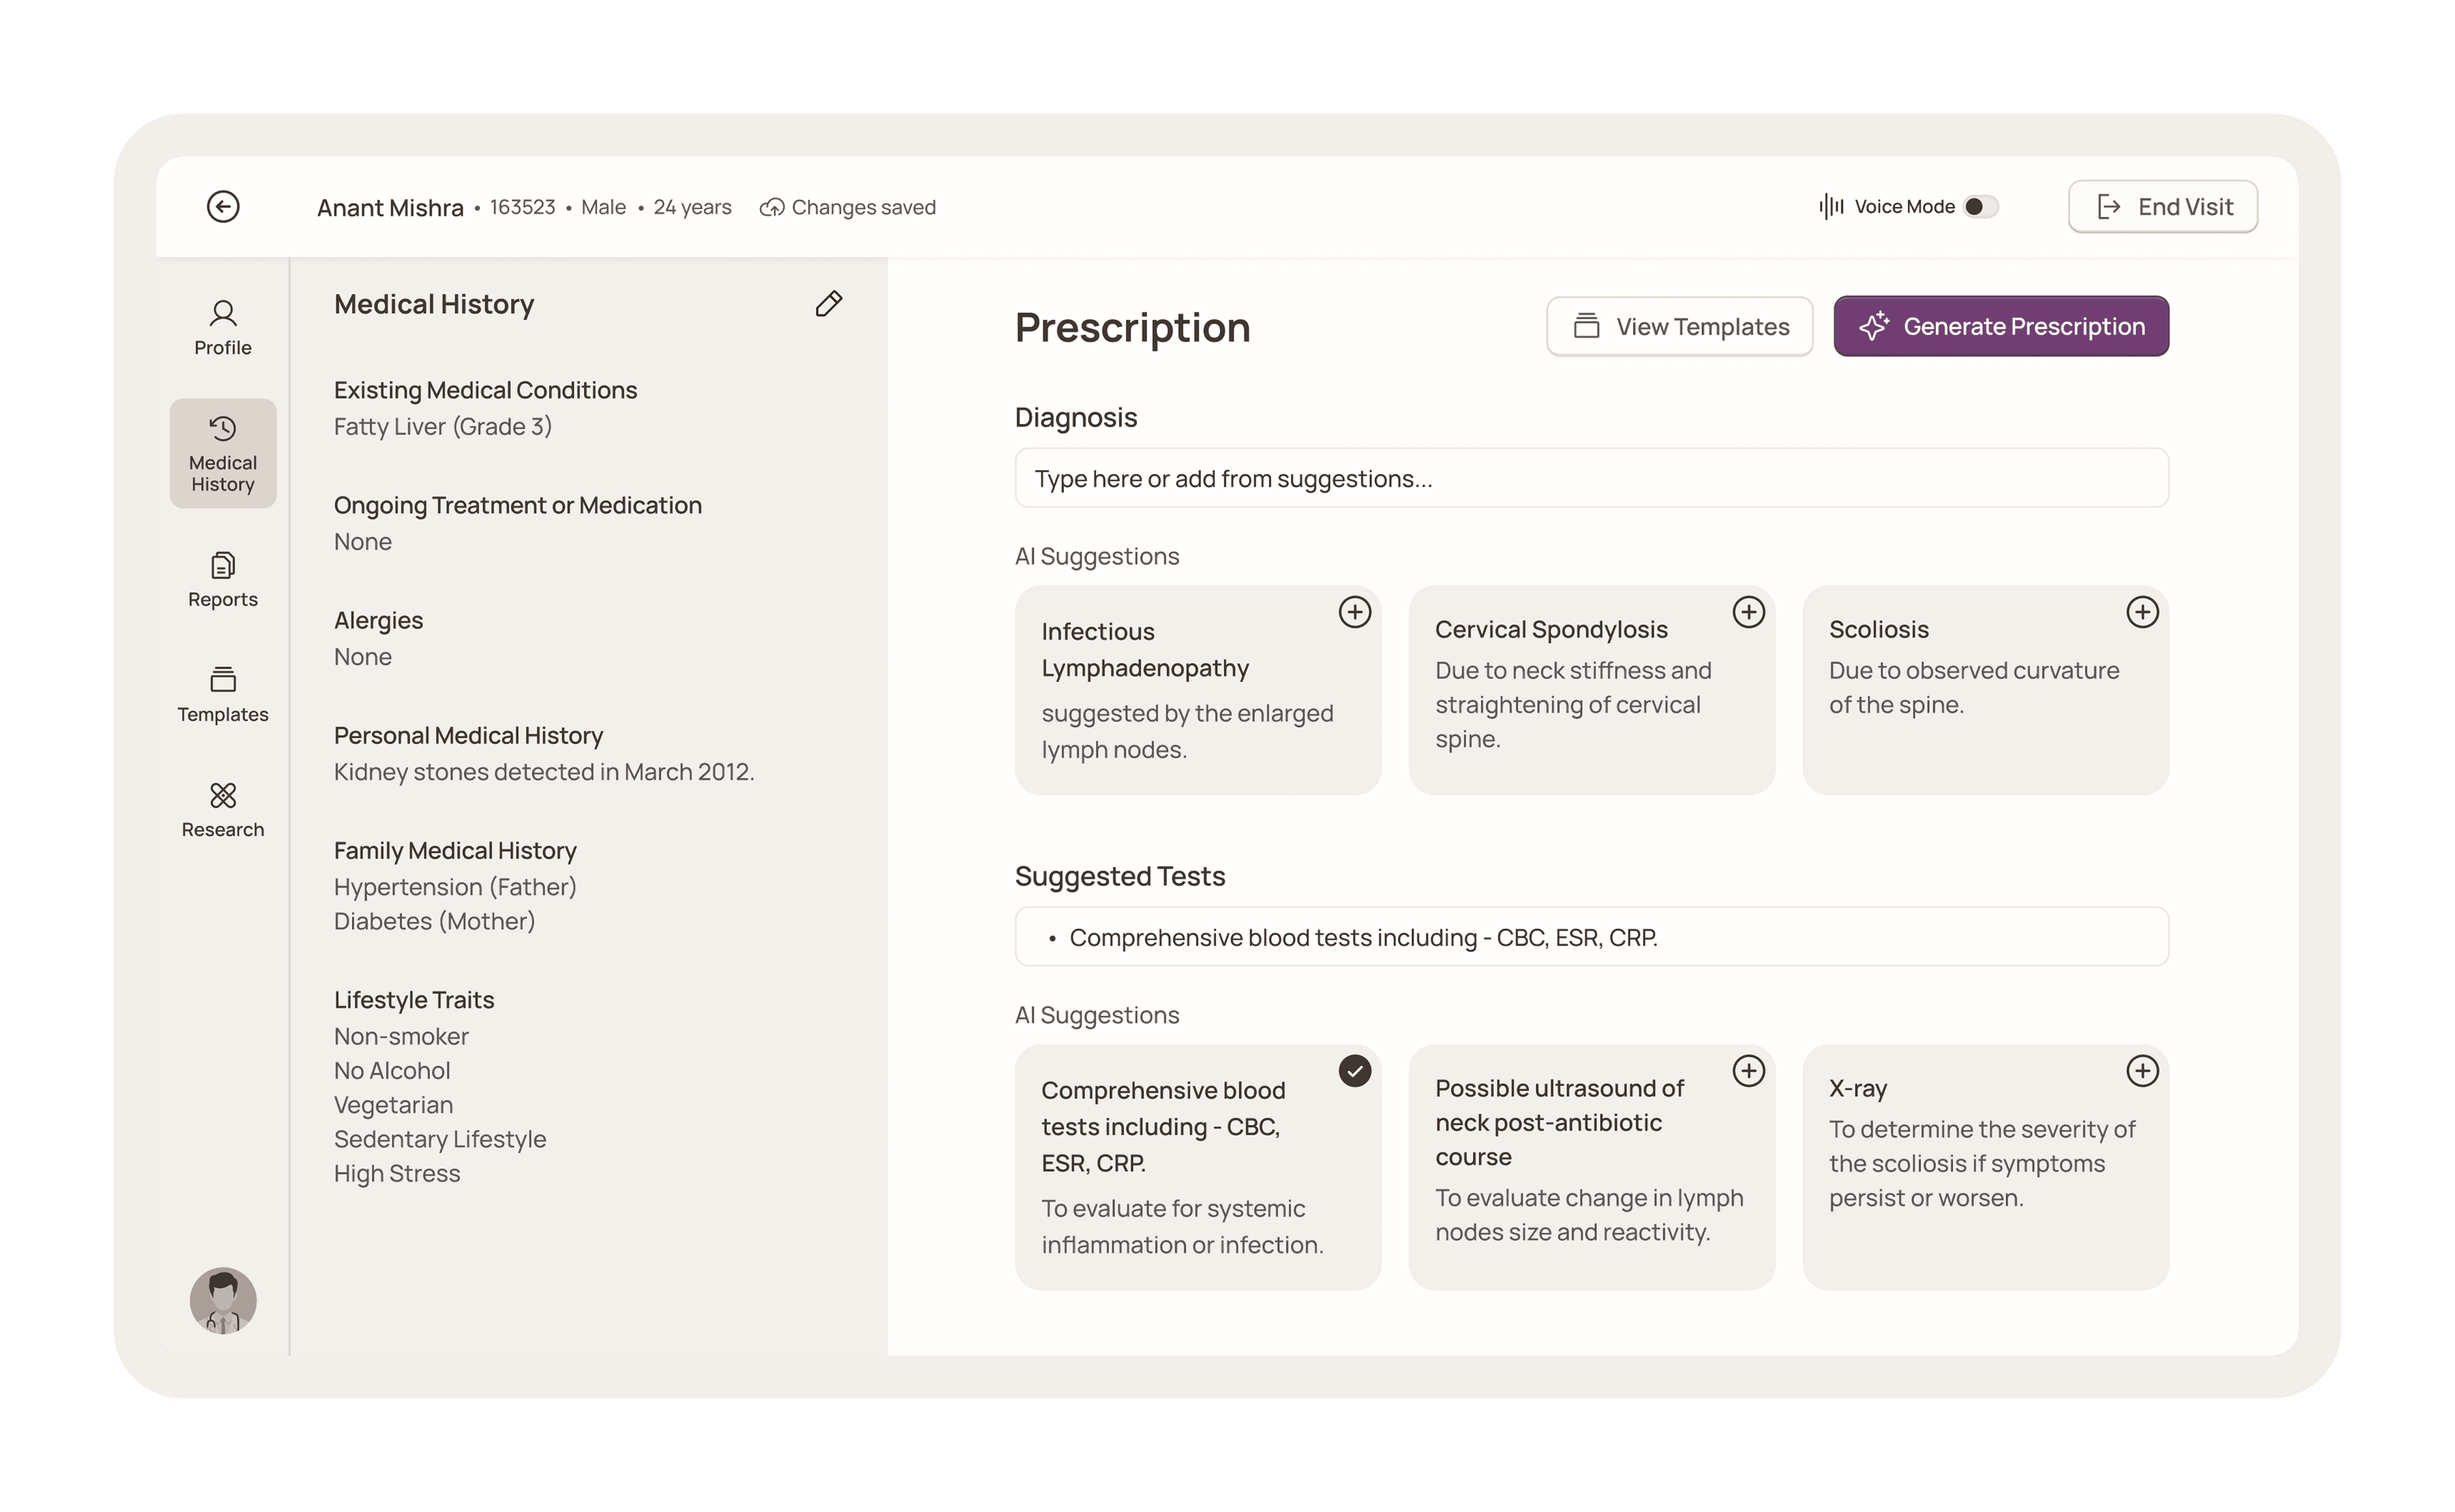Uncheck Comprehensive blood tests suggestion
Screen dimensions: 2455x1512
tap(1355, 1071)
